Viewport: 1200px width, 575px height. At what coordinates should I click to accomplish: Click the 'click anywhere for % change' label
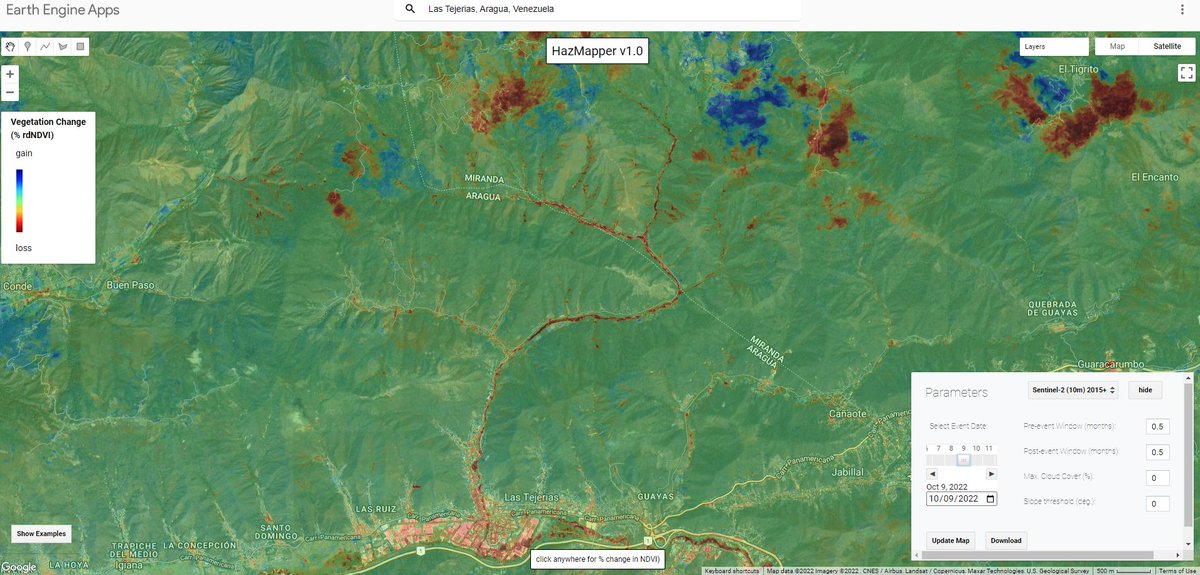599,560
